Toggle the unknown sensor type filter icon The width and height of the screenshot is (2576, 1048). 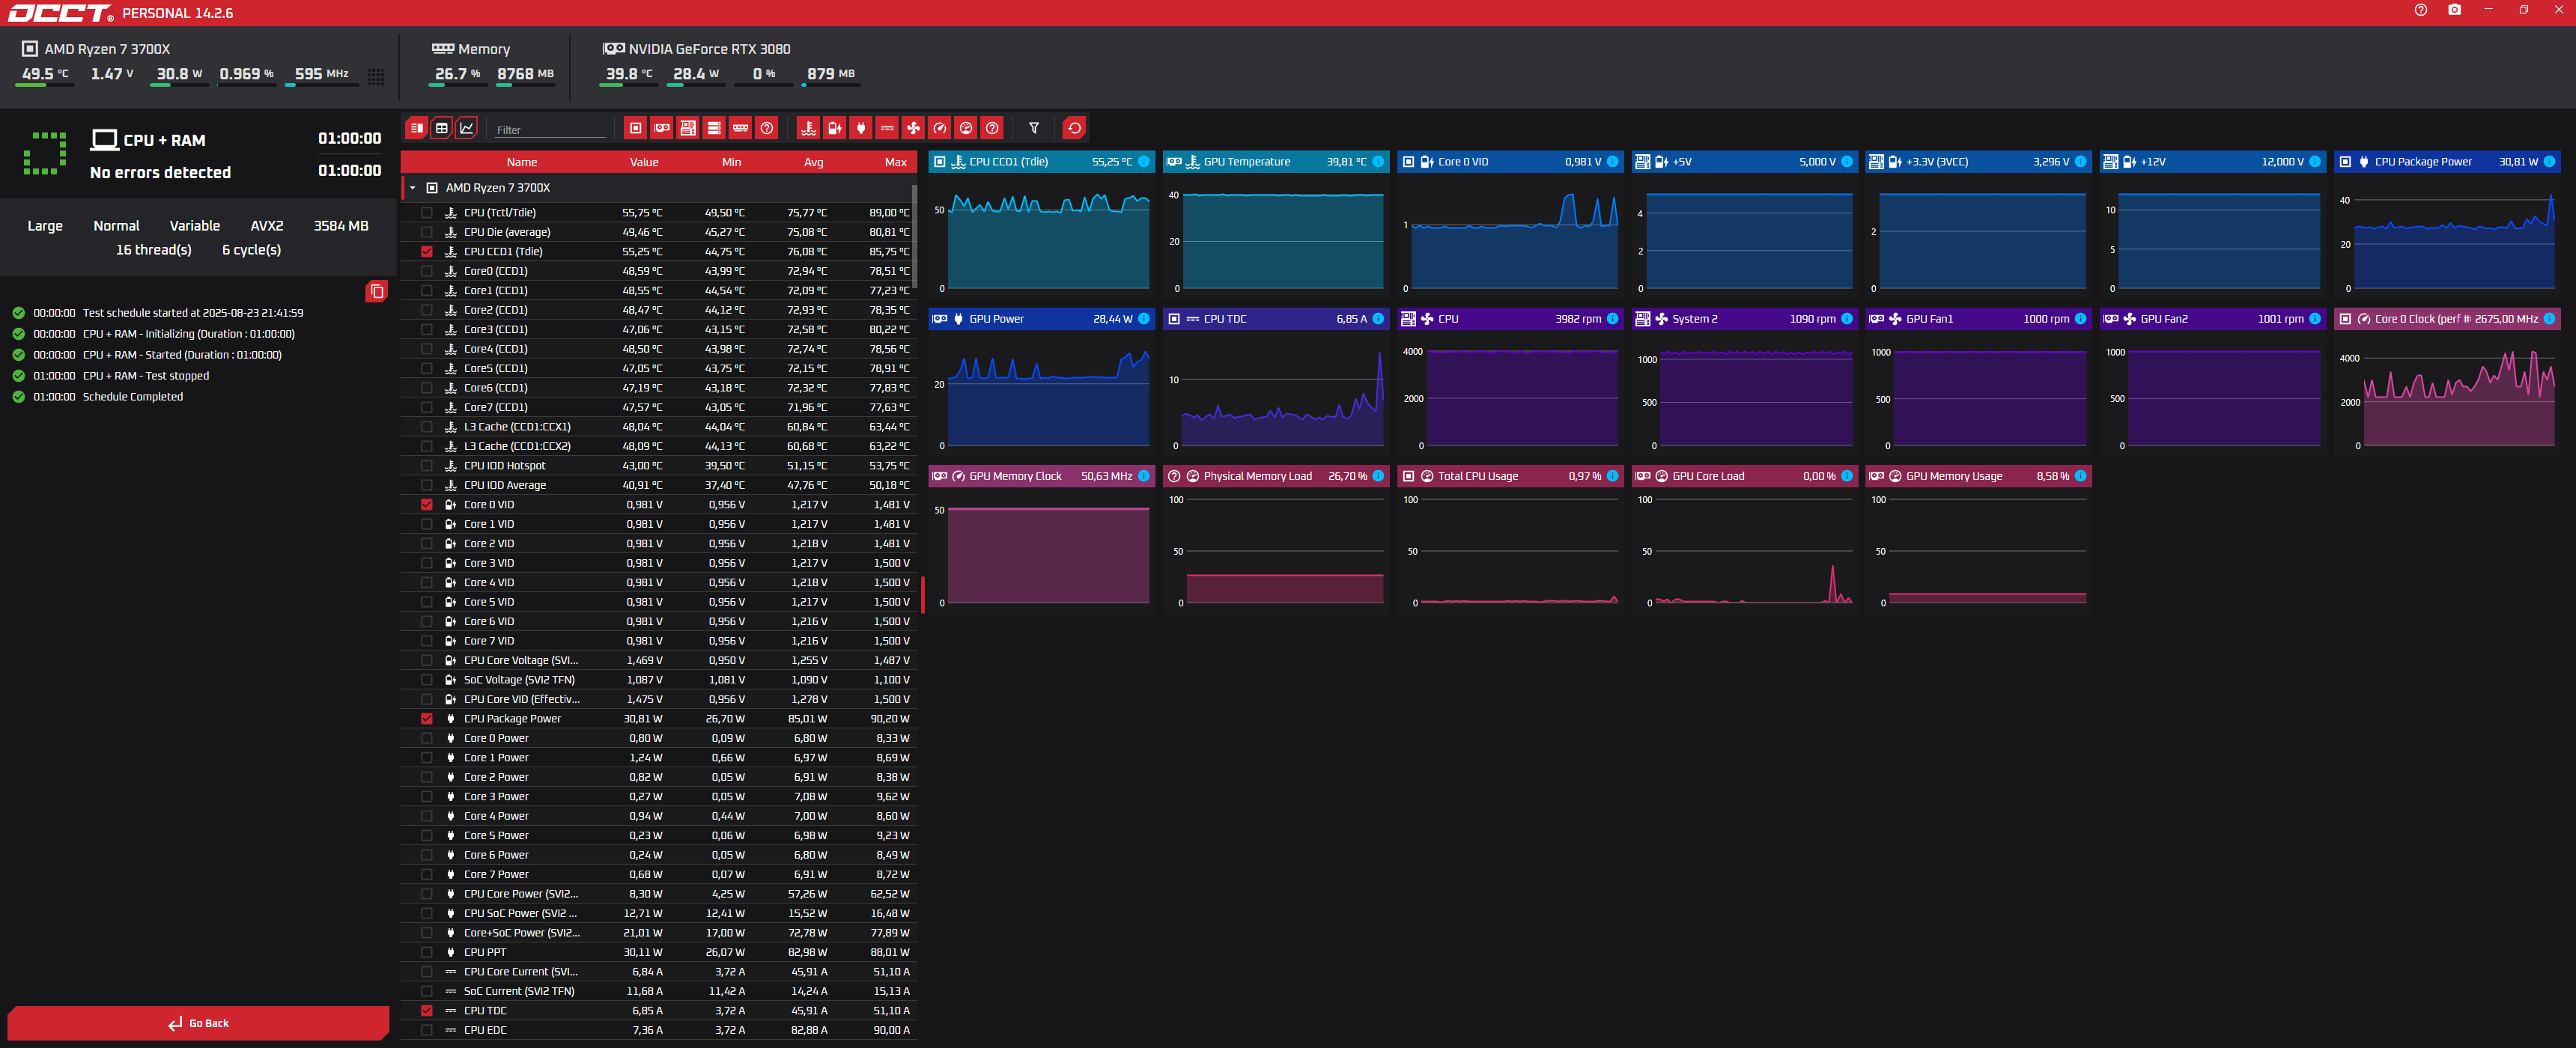click(992, 128)
